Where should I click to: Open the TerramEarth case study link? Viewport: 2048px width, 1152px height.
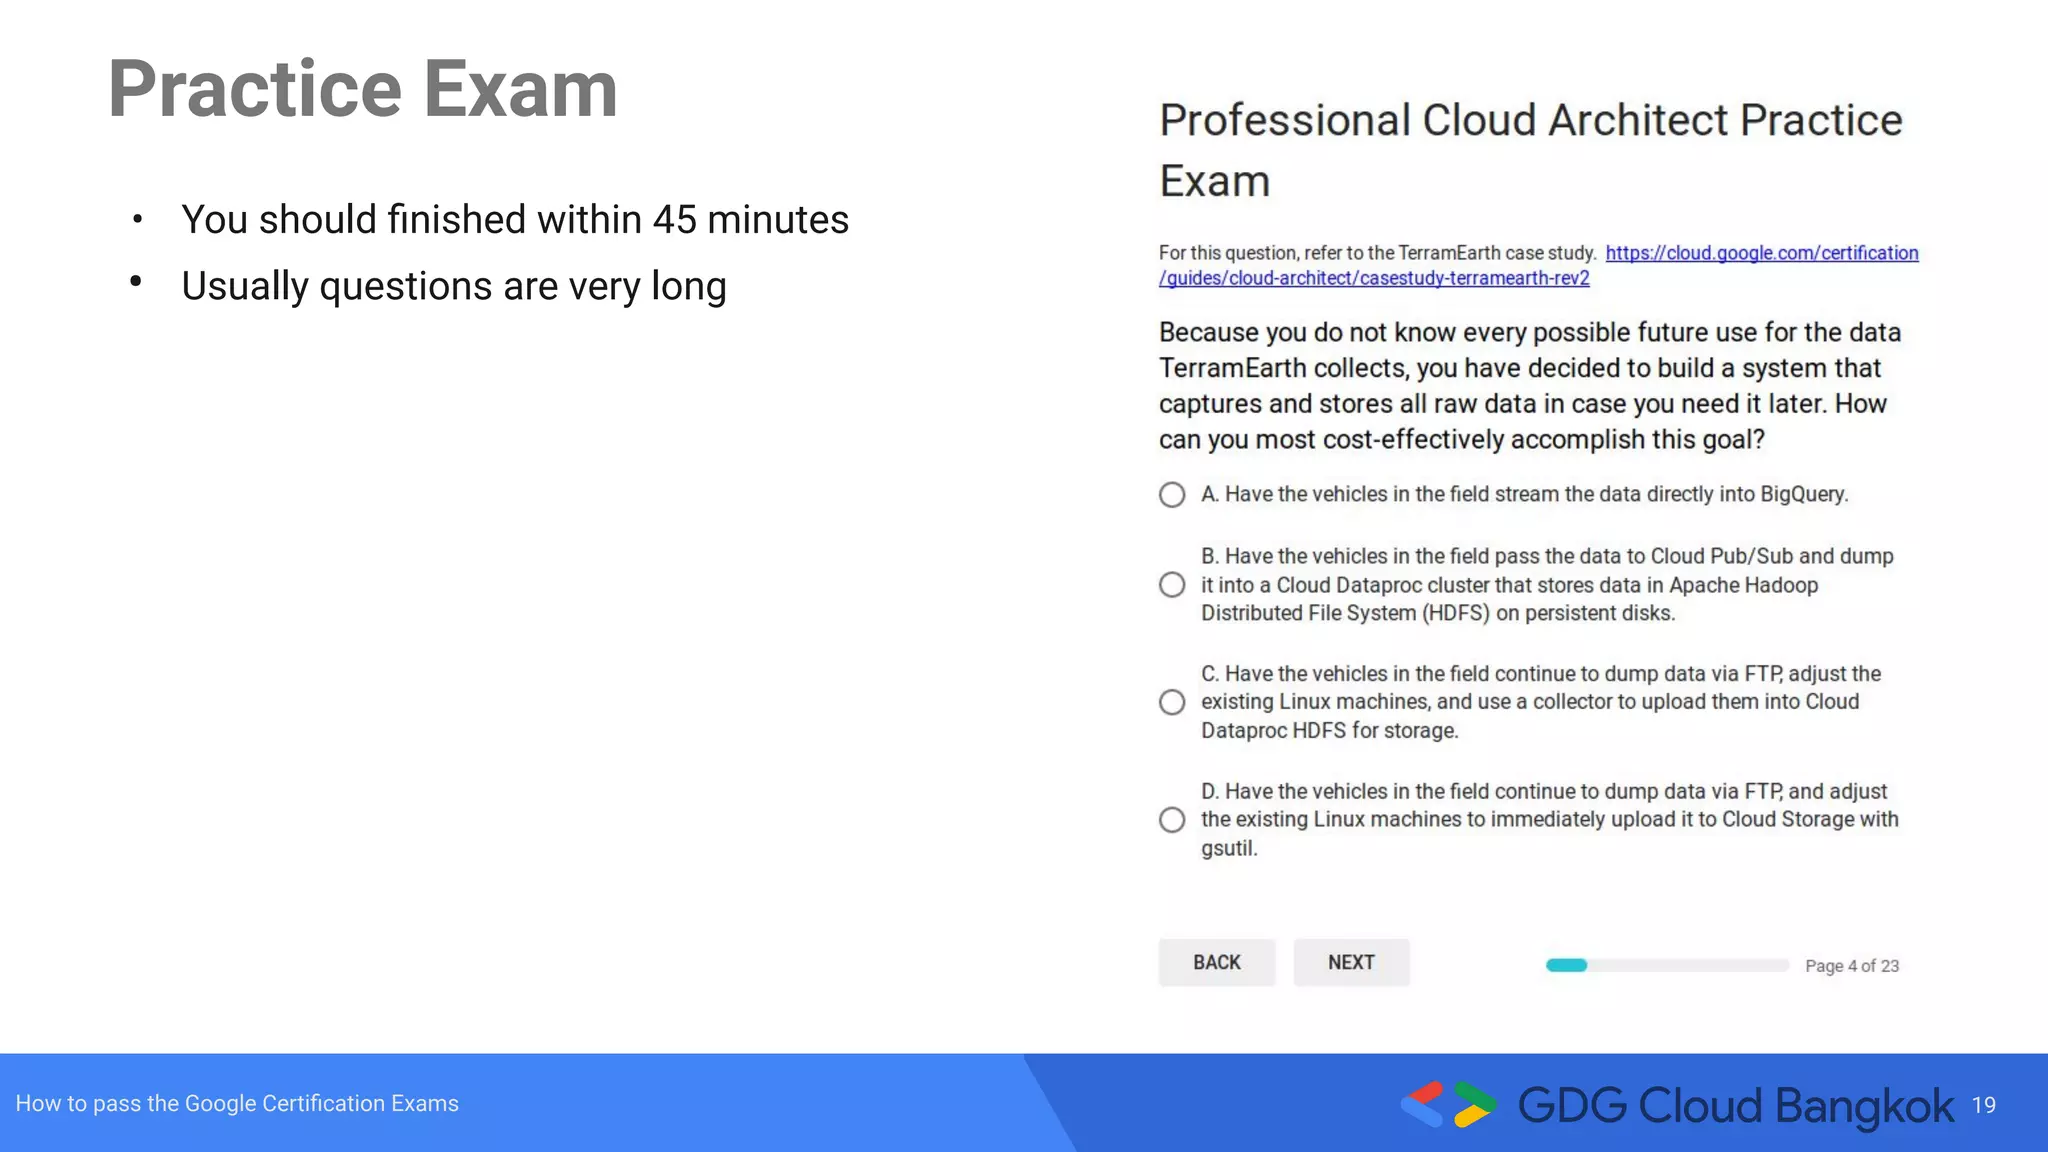[1538, 265]
